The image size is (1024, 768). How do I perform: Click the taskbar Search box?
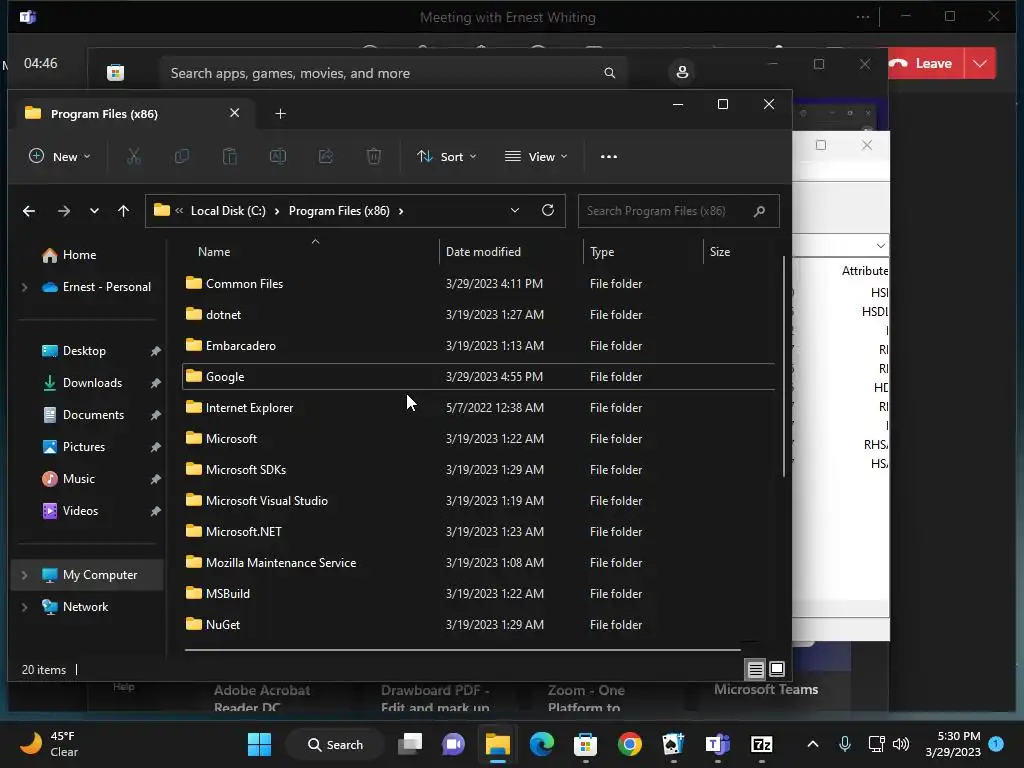point(334,744)
